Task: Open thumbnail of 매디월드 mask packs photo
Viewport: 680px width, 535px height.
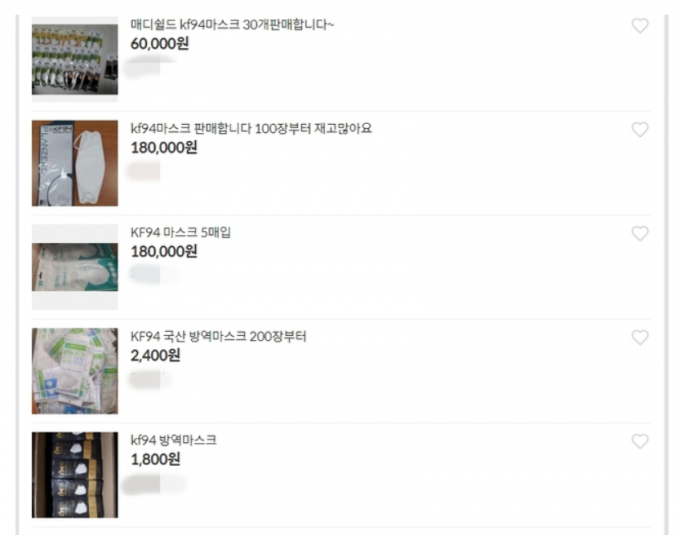Action: tap(75, 59)
